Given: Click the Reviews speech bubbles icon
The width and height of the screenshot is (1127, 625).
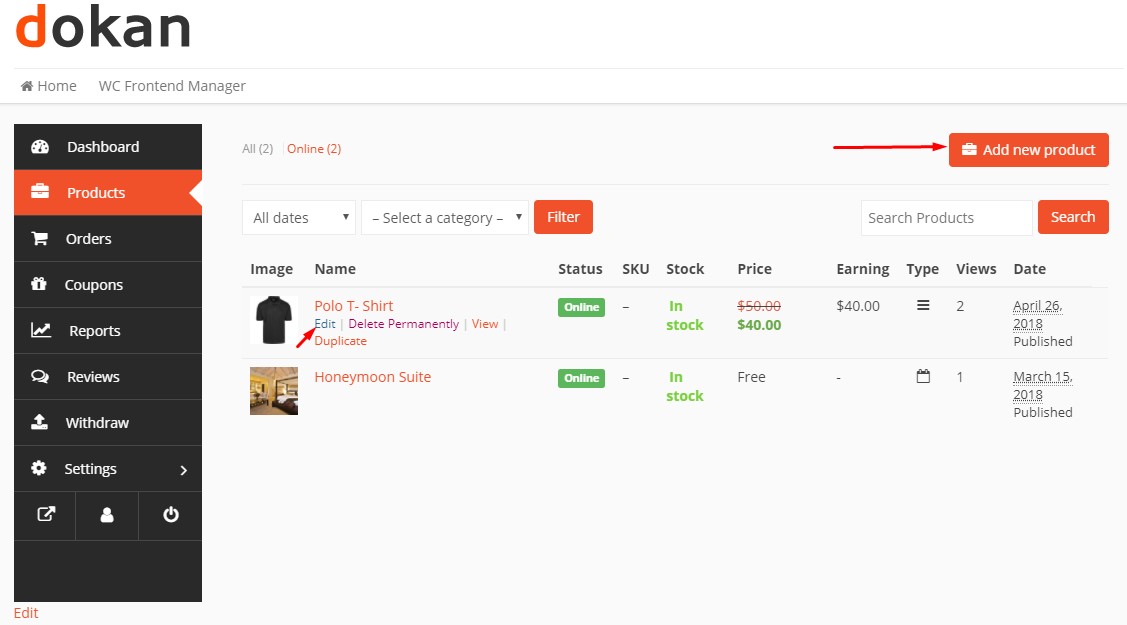Looking at the screenshot, I should 40,376.
